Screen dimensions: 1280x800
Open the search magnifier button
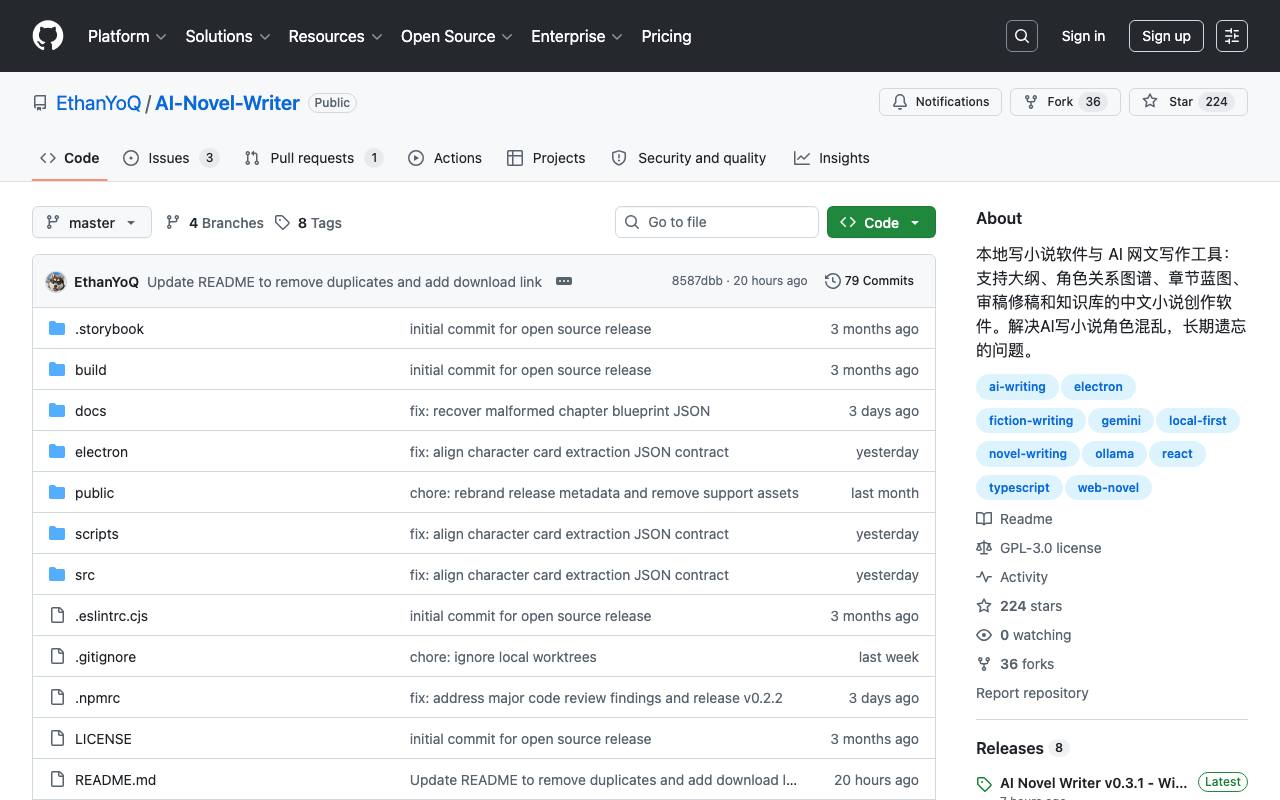[x=1022, y=36]
